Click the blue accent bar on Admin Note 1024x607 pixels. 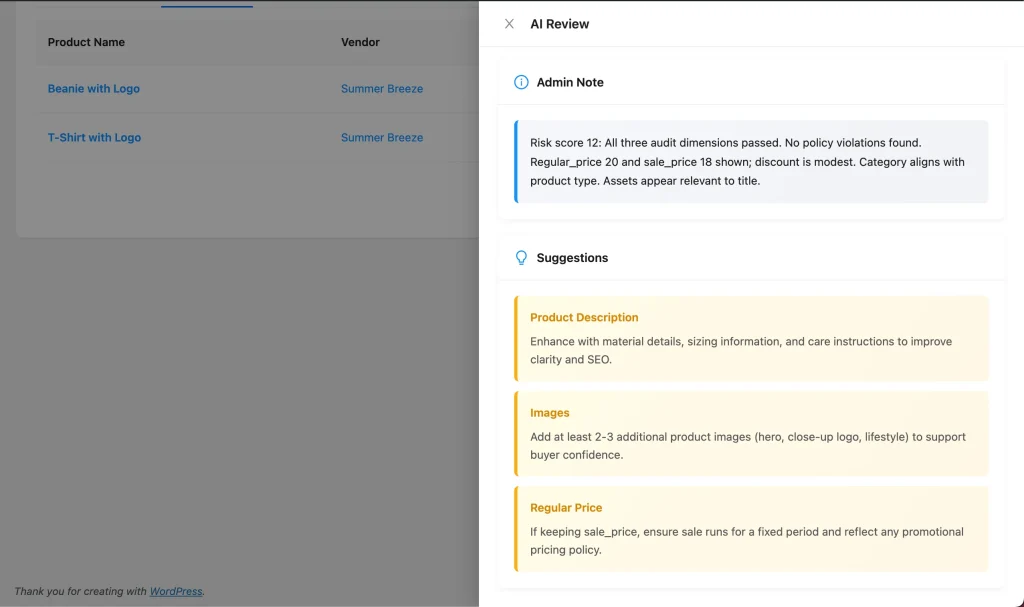[x=515, y=161]
